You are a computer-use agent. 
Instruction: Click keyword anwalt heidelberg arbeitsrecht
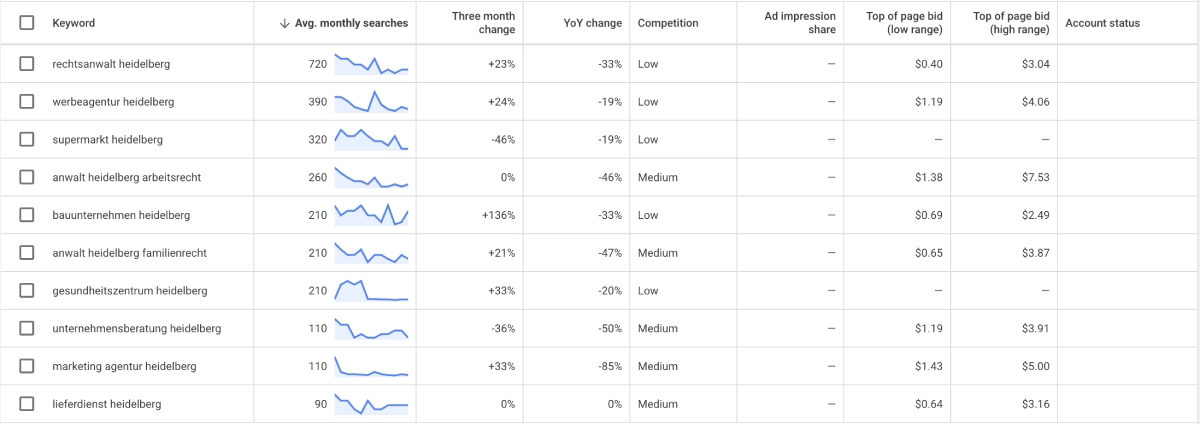coord(127,177)
